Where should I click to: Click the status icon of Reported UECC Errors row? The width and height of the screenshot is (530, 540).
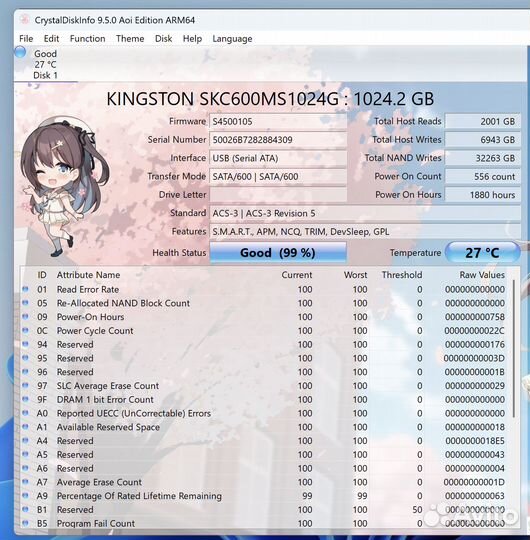(25, 413)
